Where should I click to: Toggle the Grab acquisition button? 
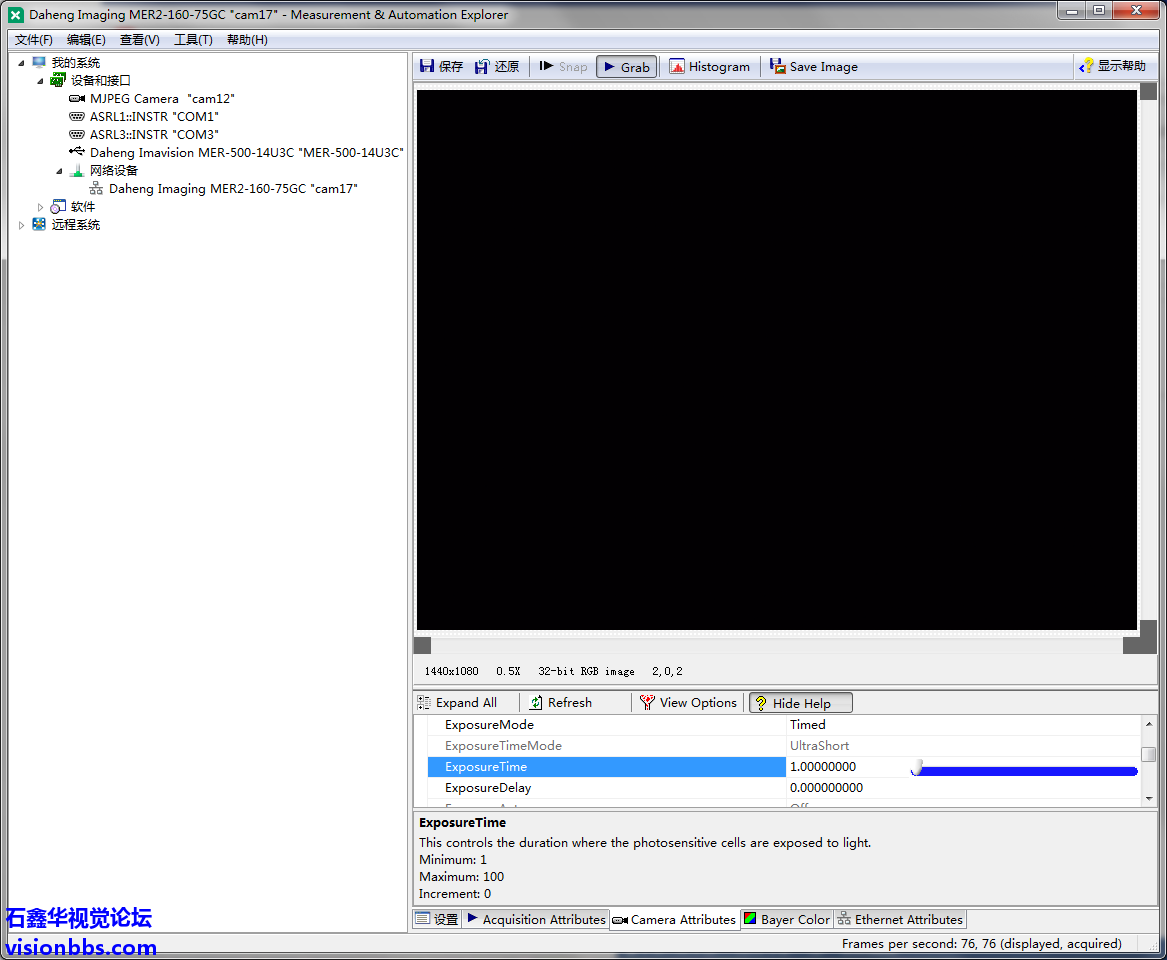627,67
